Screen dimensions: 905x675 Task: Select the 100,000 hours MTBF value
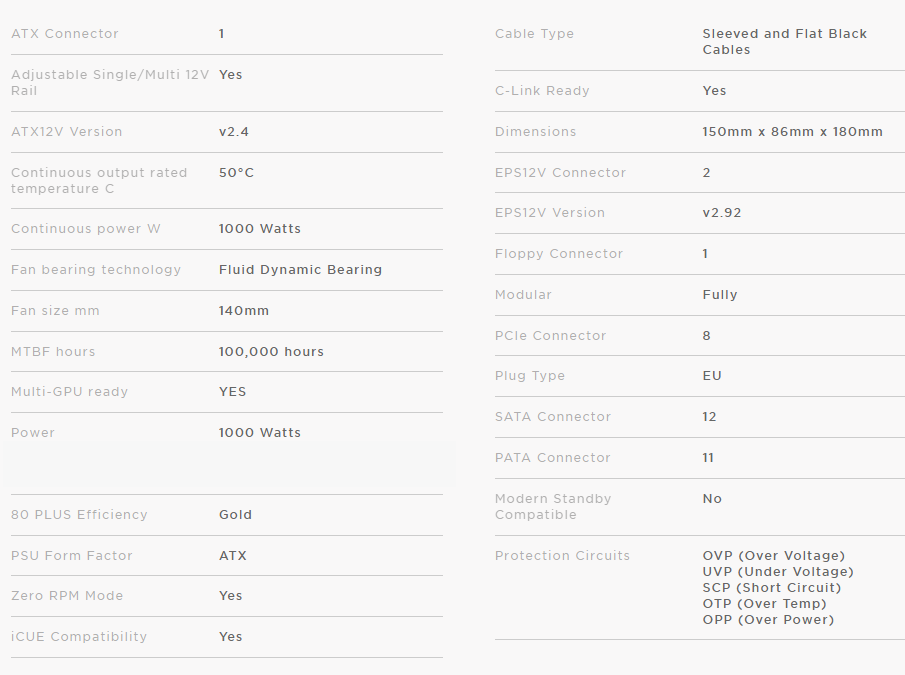[271, 352]
